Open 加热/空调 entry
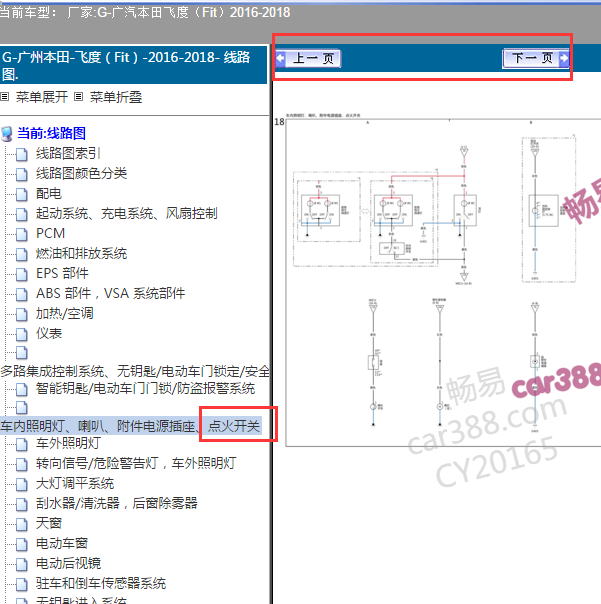This screenshot has height=604, width=601. (x=64, y=314)
